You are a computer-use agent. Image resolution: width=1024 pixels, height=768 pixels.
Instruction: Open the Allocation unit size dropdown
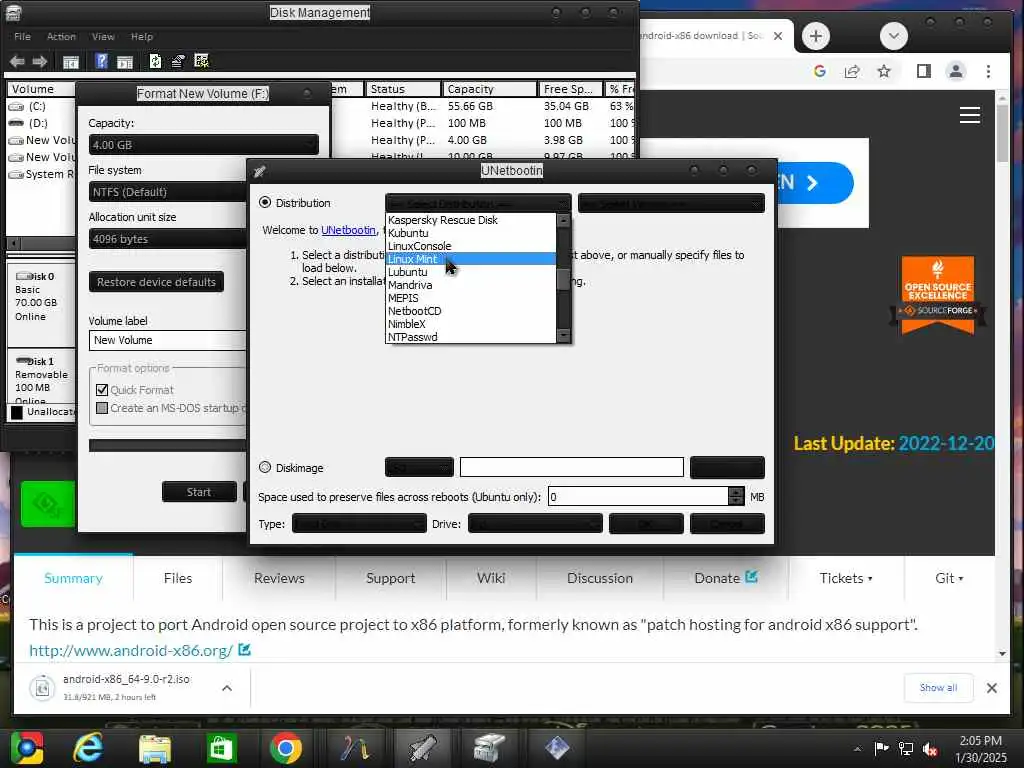pos(167,238)
